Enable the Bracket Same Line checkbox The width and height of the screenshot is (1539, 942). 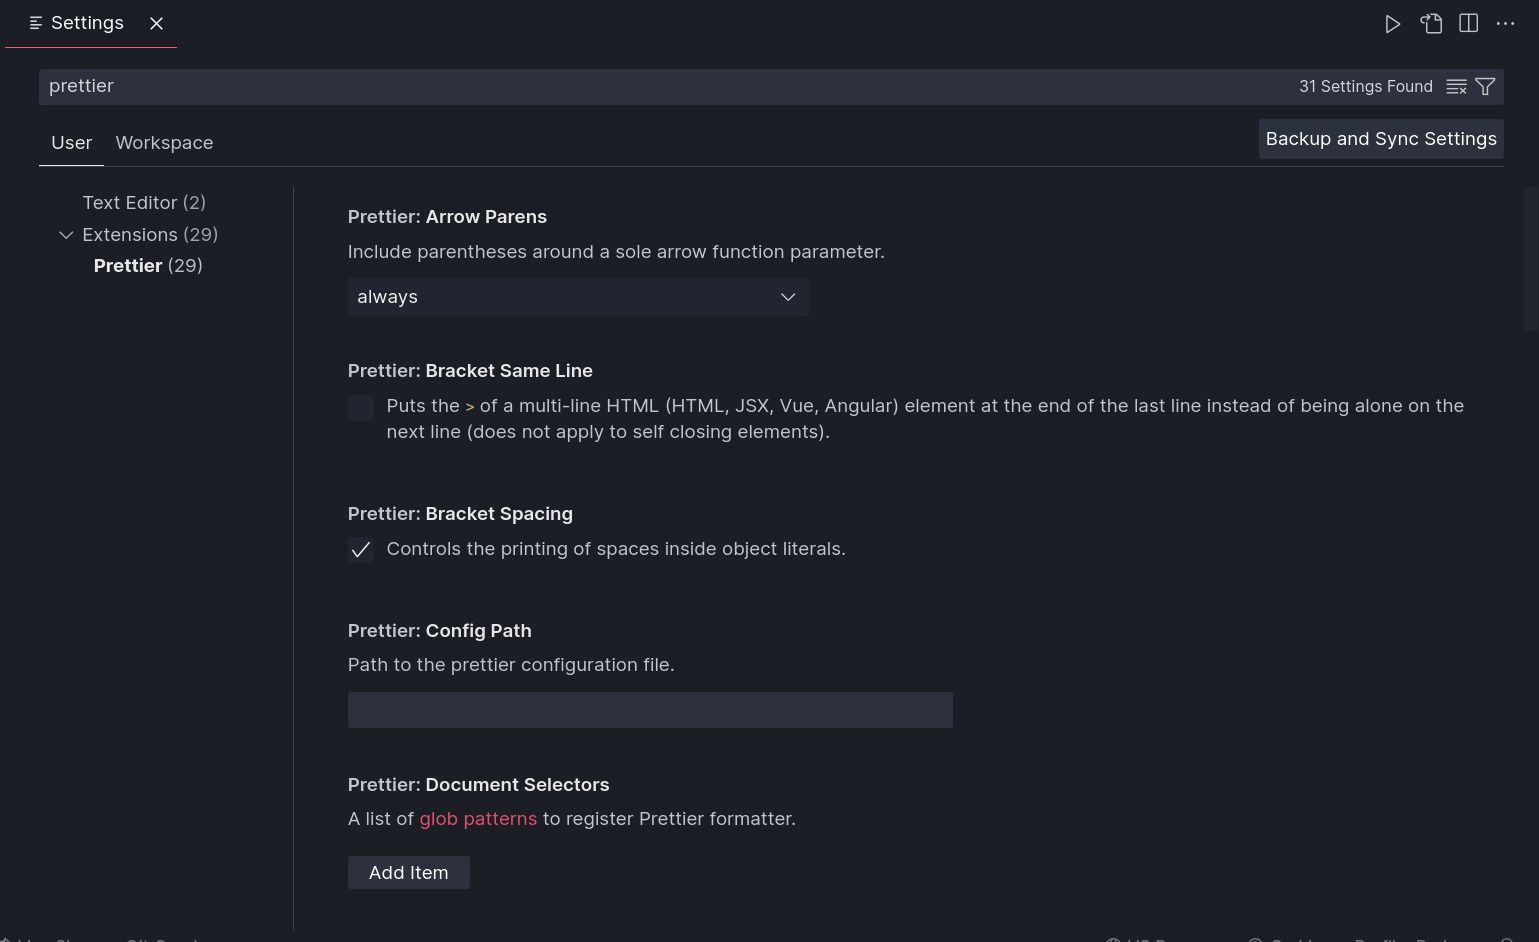click(x=361, y=408)
